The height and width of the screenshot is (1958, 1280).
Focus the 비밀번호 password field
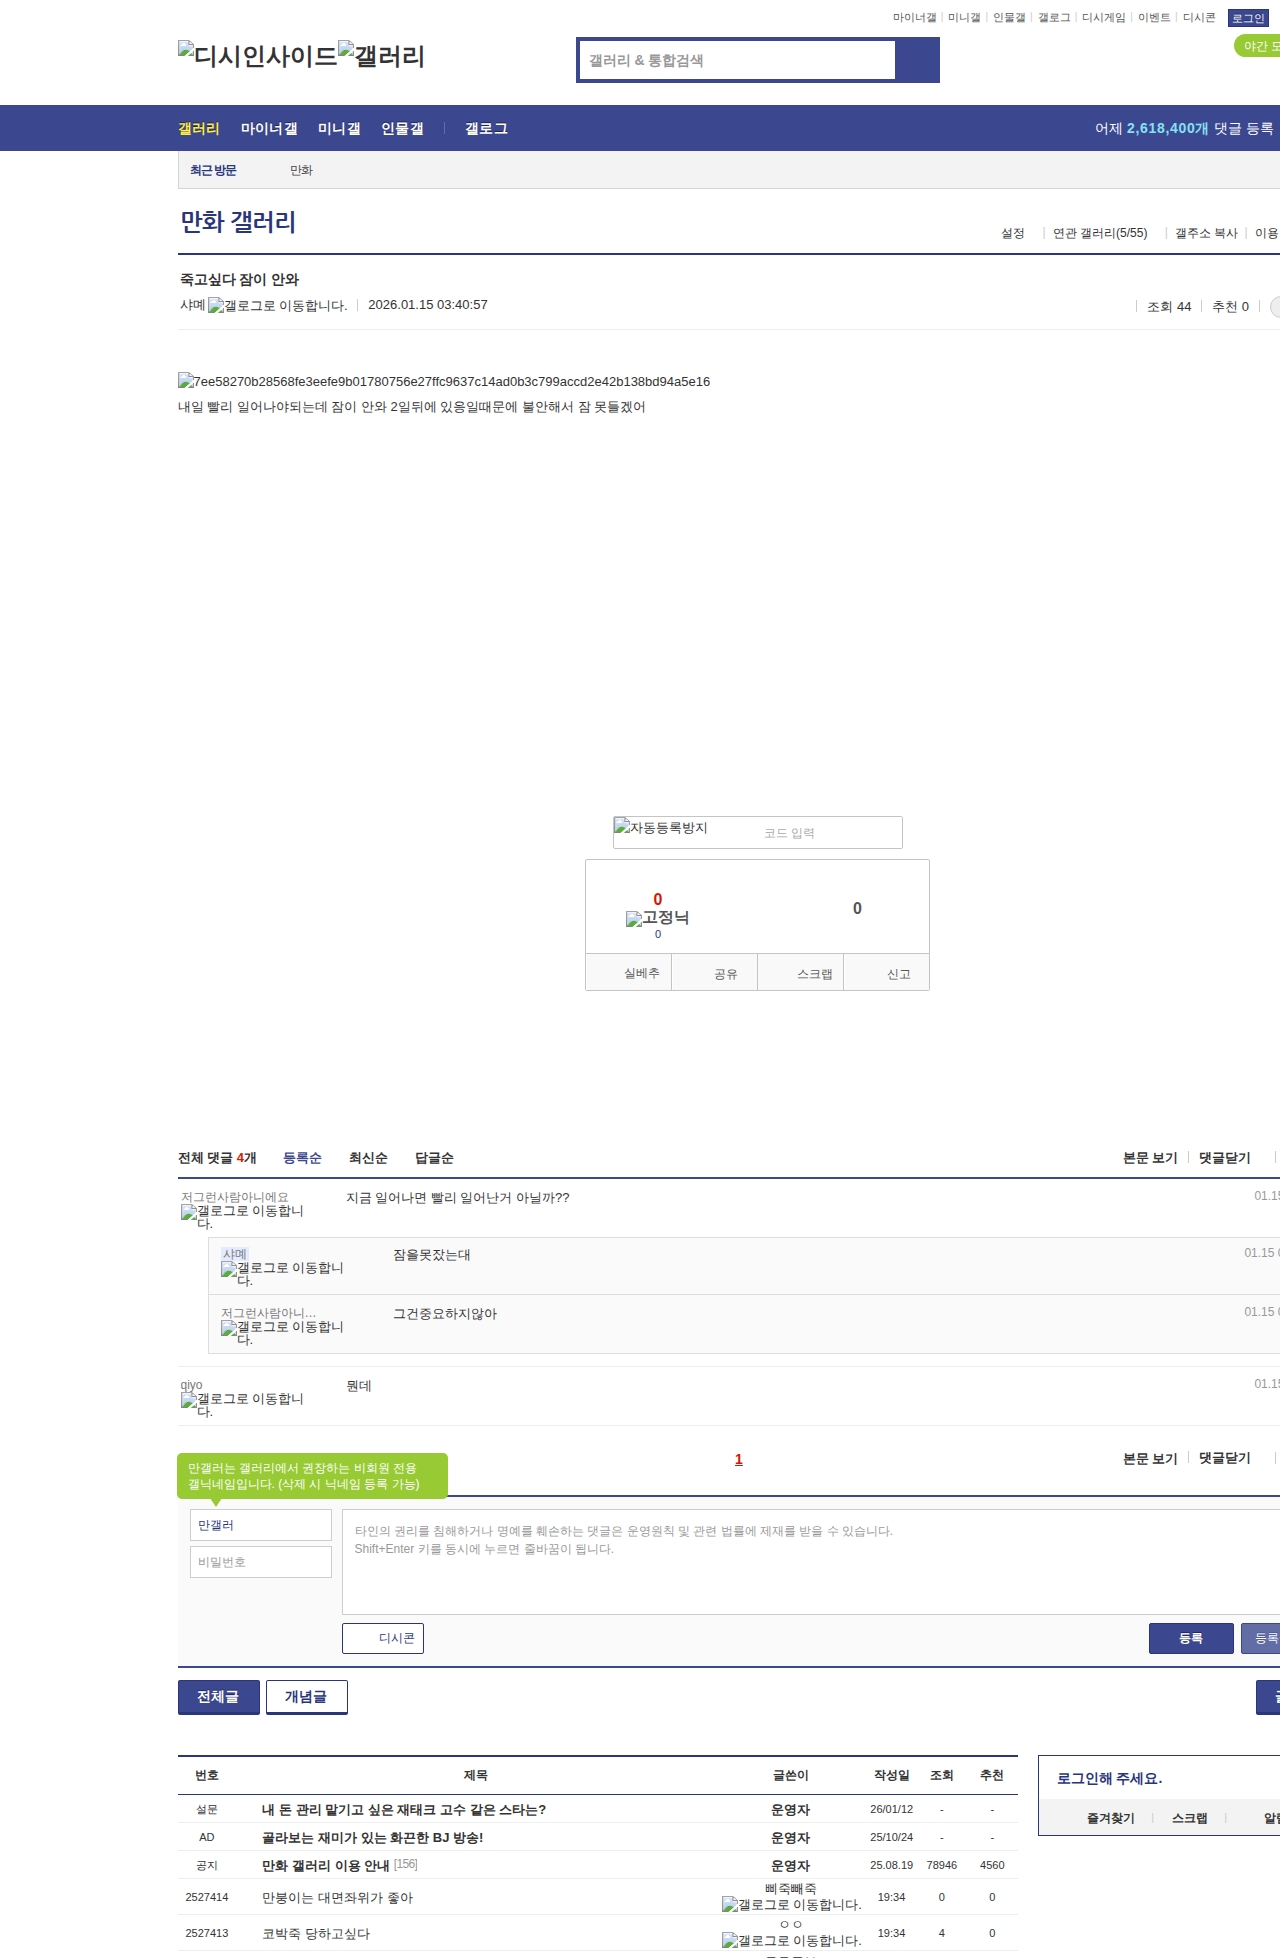(x=261, y=1562)
